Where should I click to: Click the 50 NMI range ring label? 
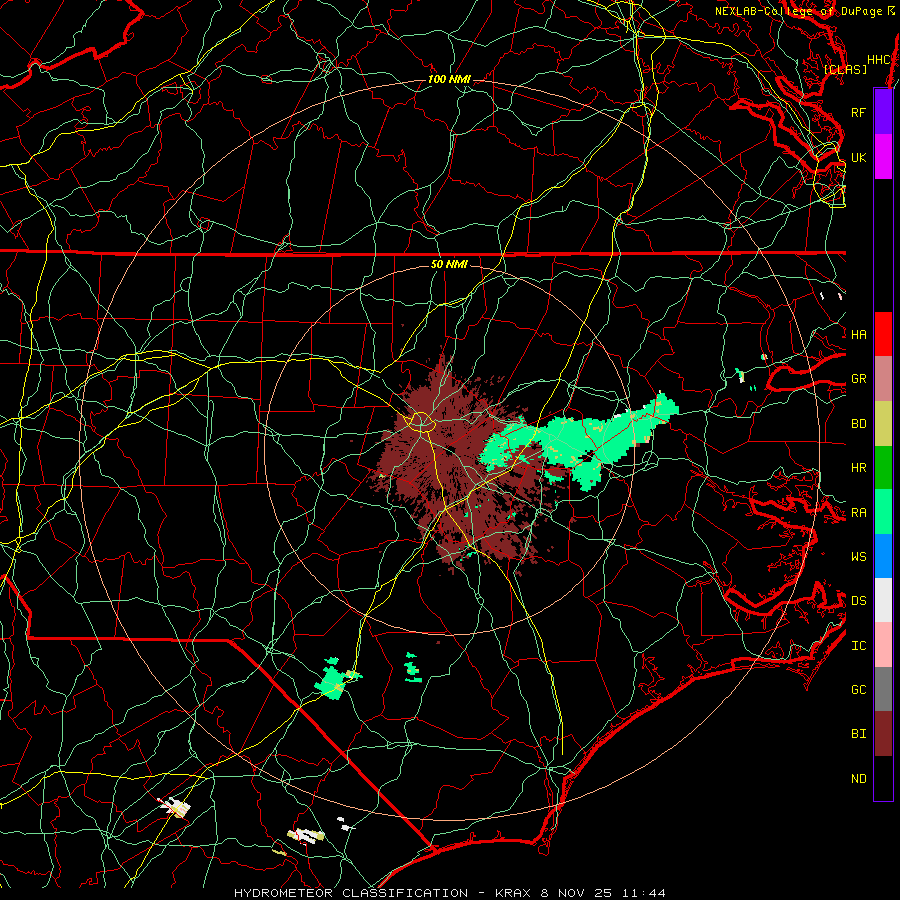[449, 264]
